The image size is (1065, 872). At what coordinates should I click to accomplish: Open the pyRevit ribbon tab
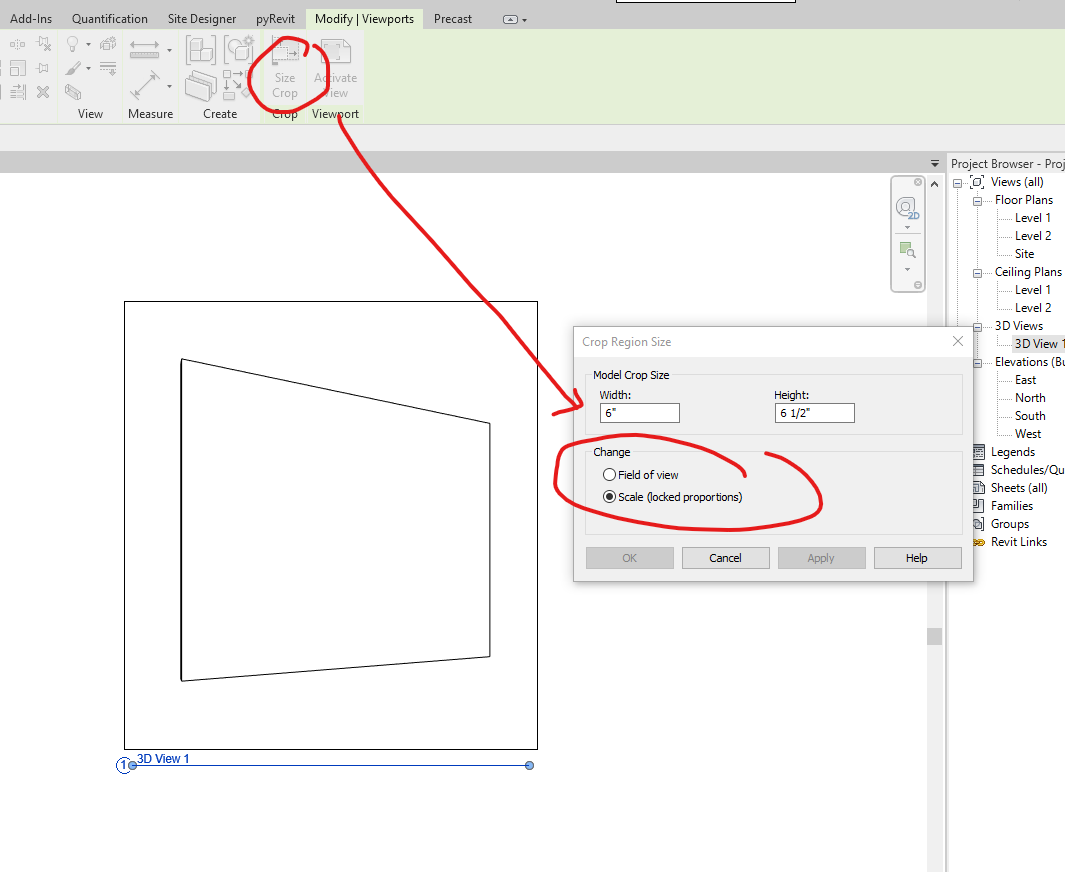275,19
